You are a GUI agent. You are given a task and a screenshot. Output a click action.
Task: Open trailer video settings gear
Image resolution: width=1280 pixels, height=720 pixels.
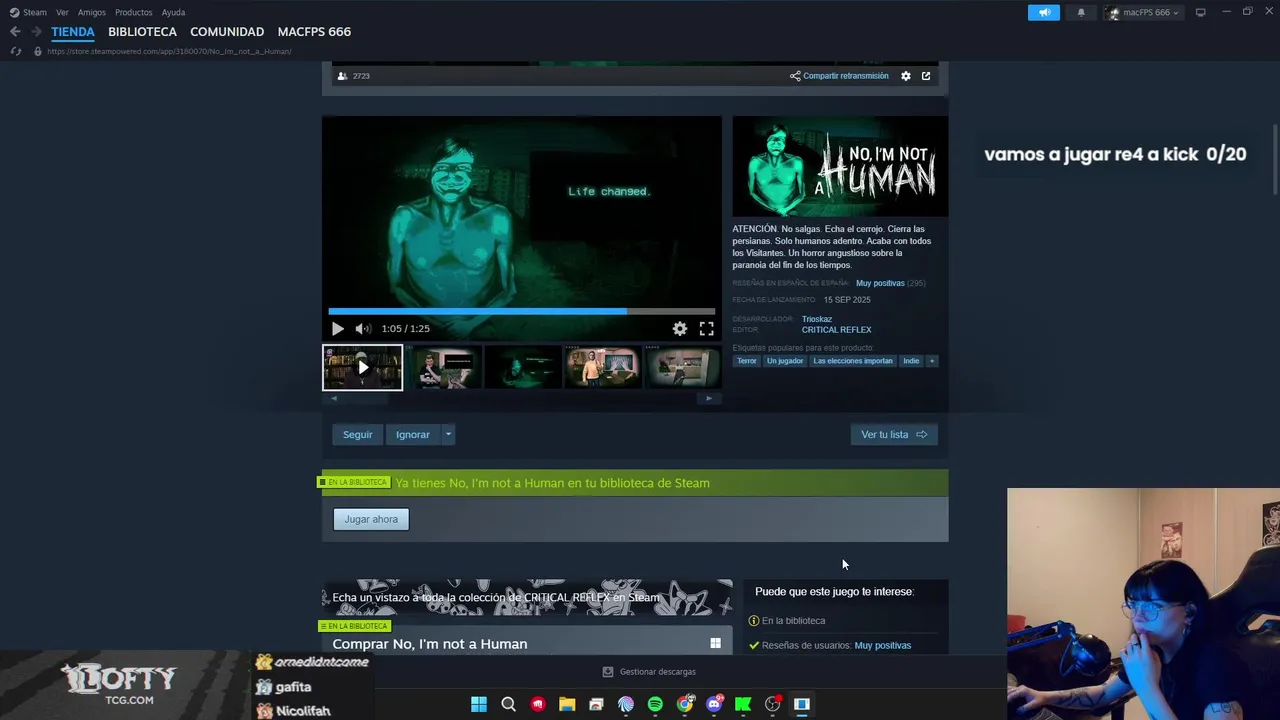(x=680, y=329)
